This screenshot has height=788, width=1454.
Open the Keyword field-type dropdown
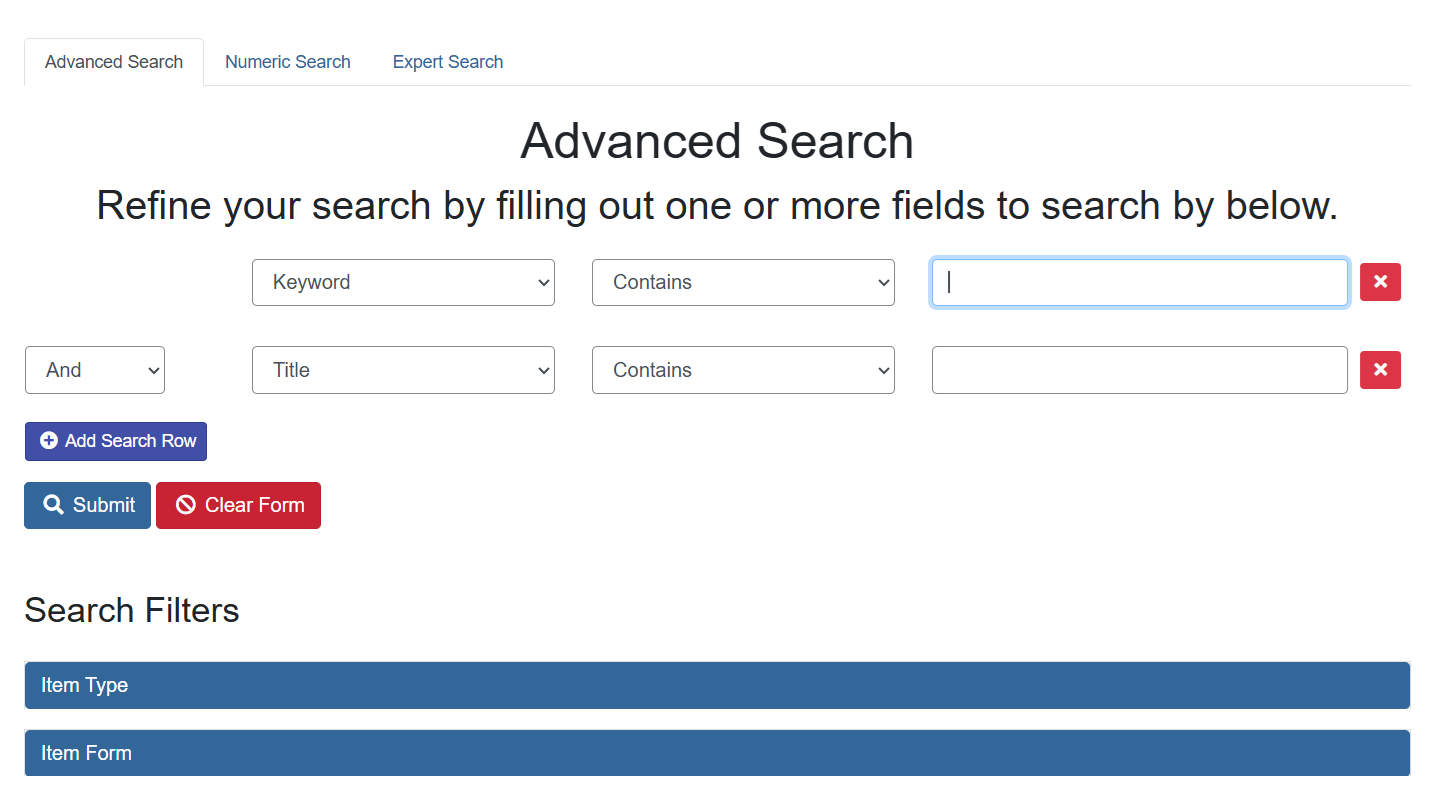click(x=403, y=282)
